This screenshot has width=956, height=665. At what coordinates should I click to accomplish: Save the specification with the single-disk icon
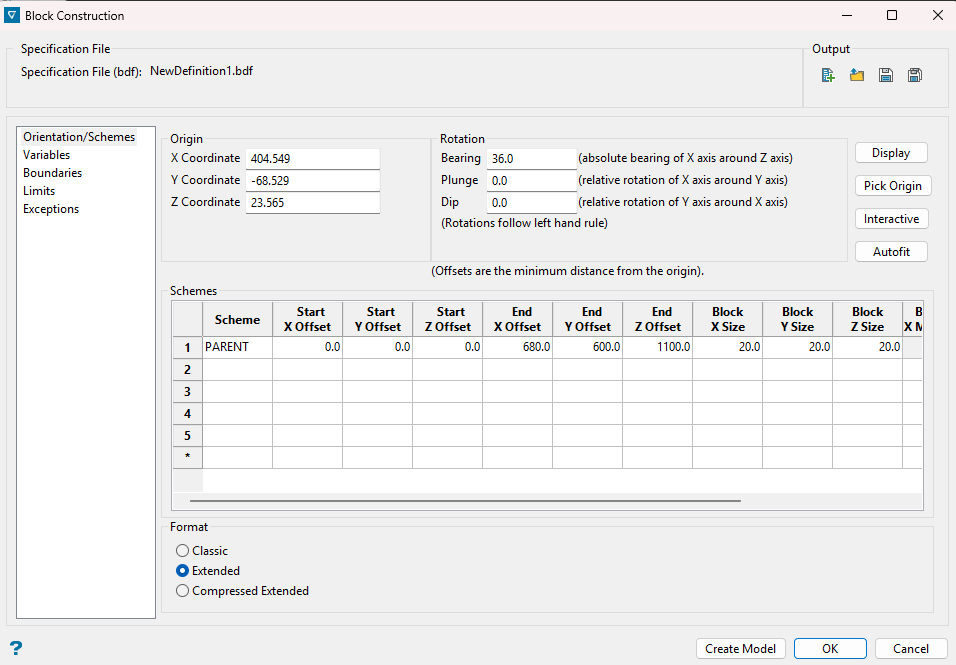click(886, 75)
